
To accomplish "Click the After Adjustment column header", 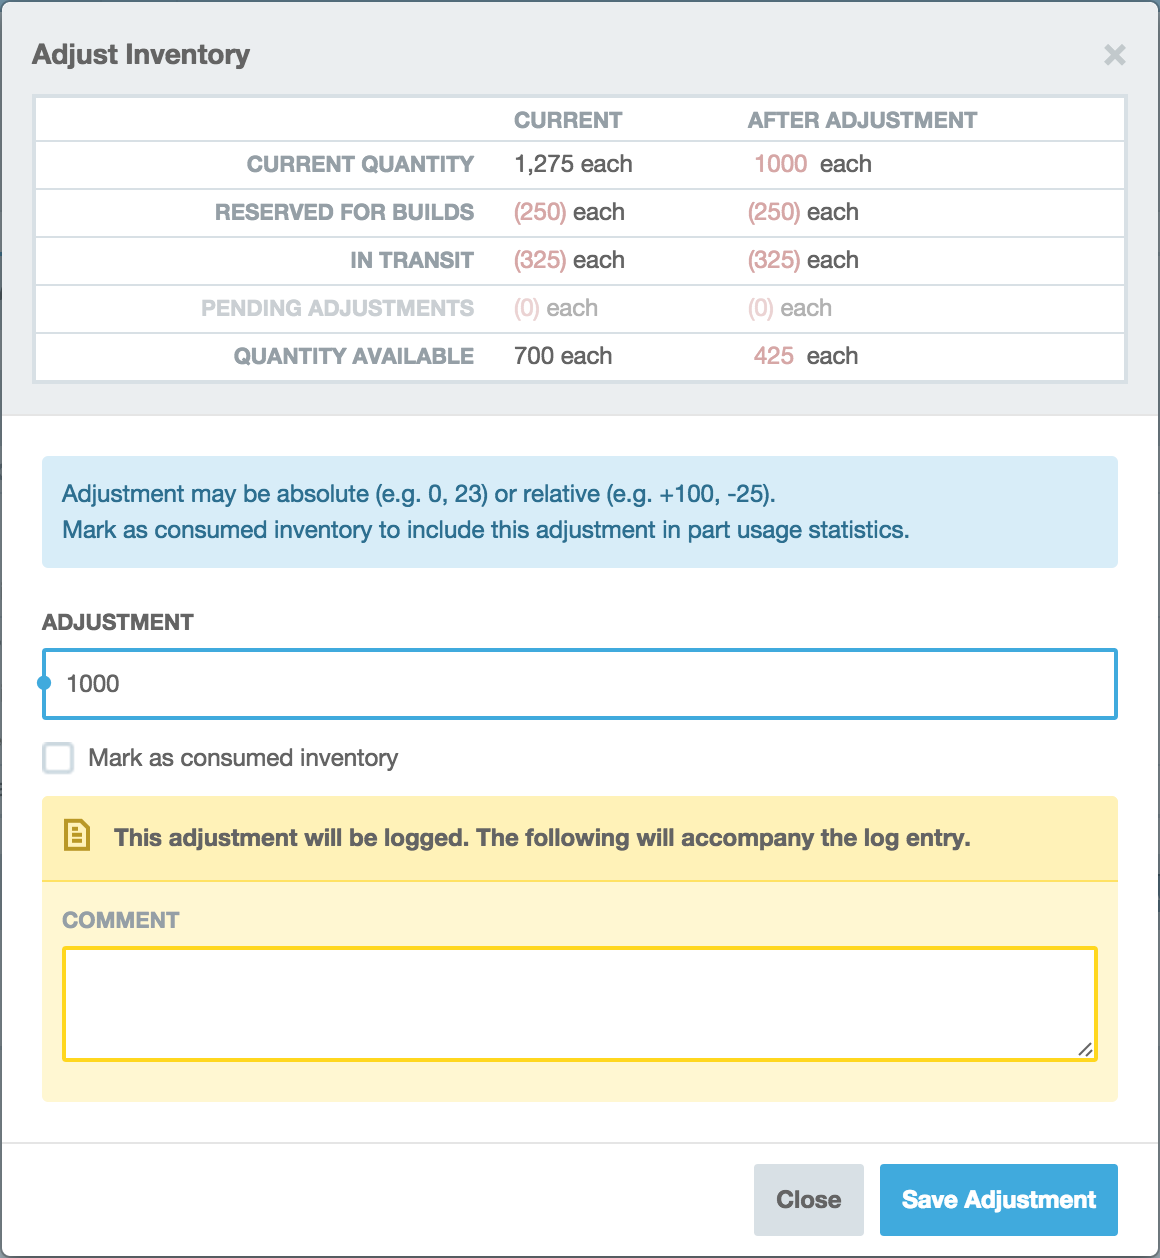I will point(862,120).
